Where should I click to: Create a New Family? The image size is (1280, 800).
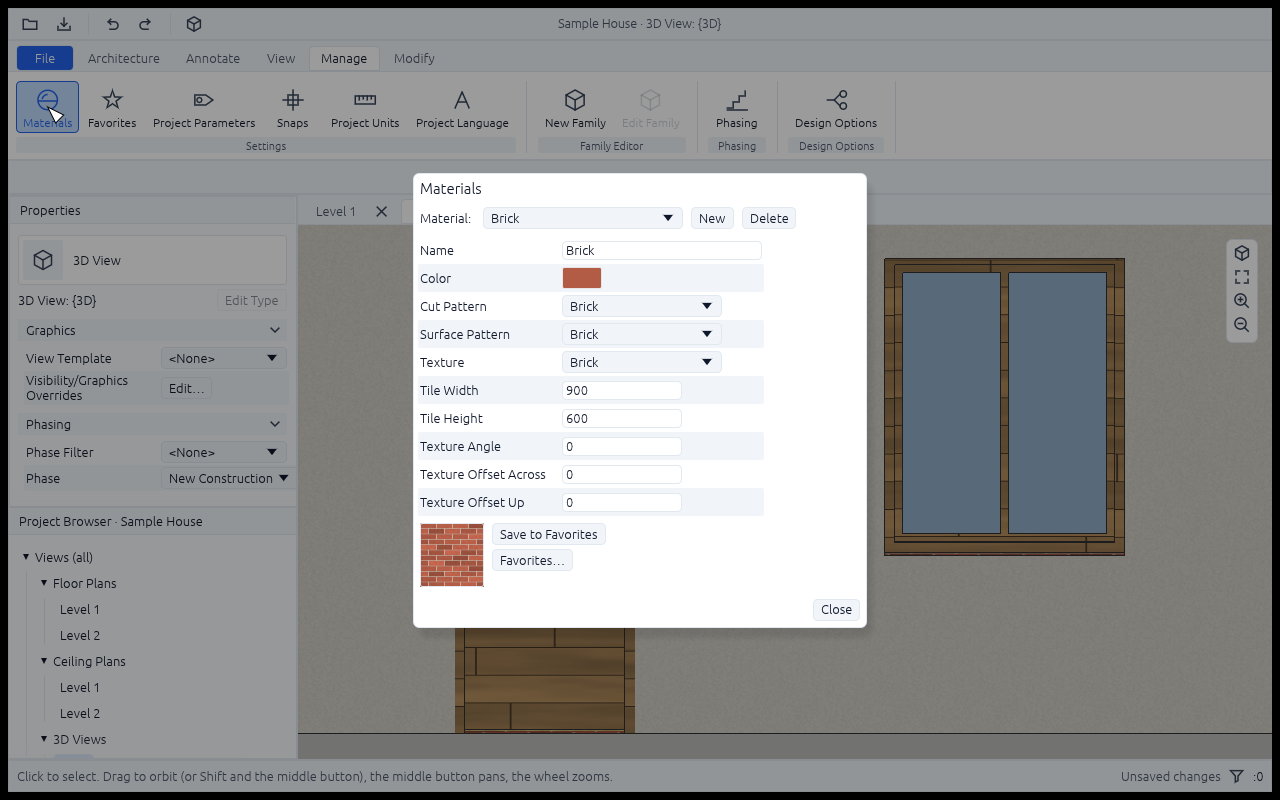pyautogui.click(x=575, y=107)
